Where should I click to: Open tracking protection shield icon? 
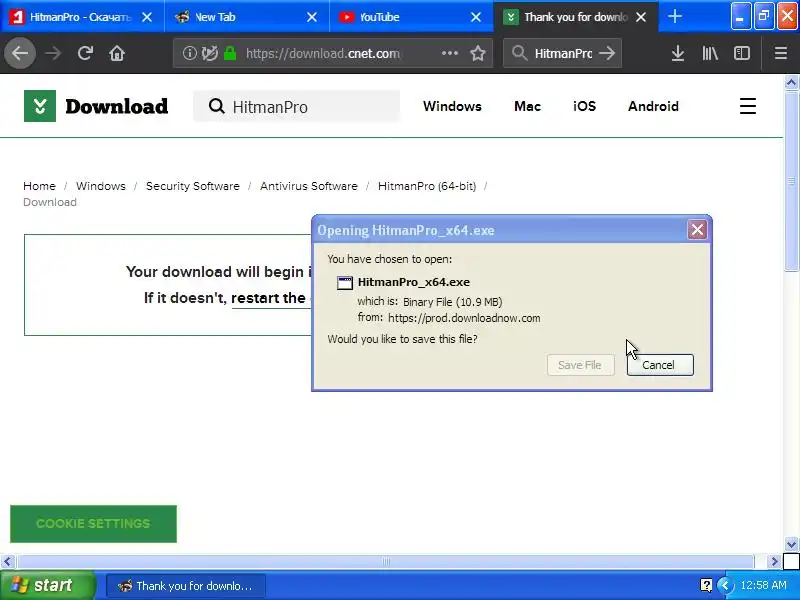pos(210,53)
